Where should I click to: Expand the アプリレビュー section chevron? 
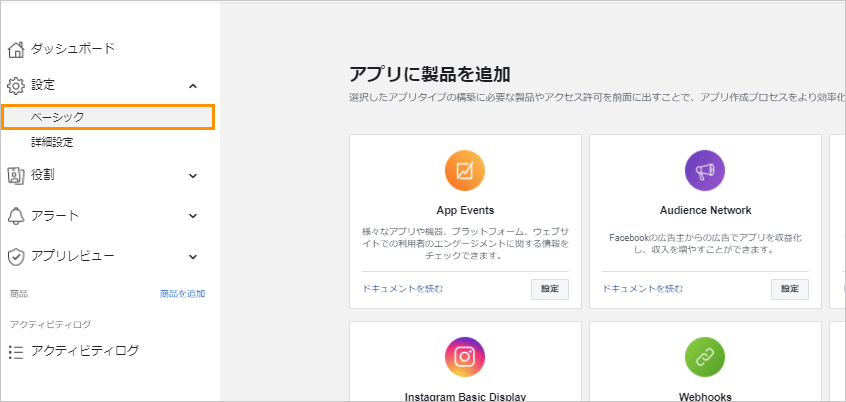[193, 257]
